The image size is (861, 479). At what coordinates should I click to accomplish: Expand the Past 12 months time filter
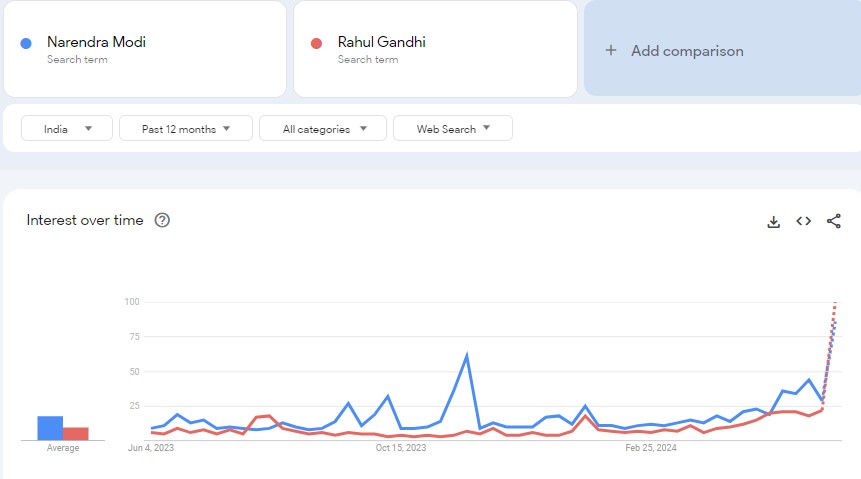185,129
